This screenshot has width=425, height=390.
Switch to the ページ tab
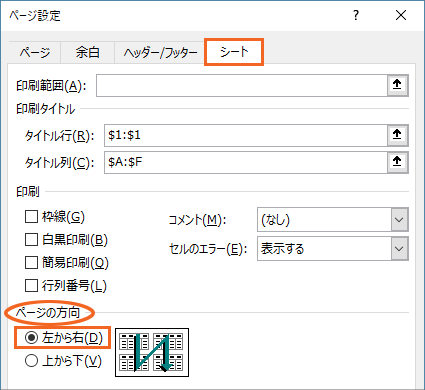tap(35, 52)
